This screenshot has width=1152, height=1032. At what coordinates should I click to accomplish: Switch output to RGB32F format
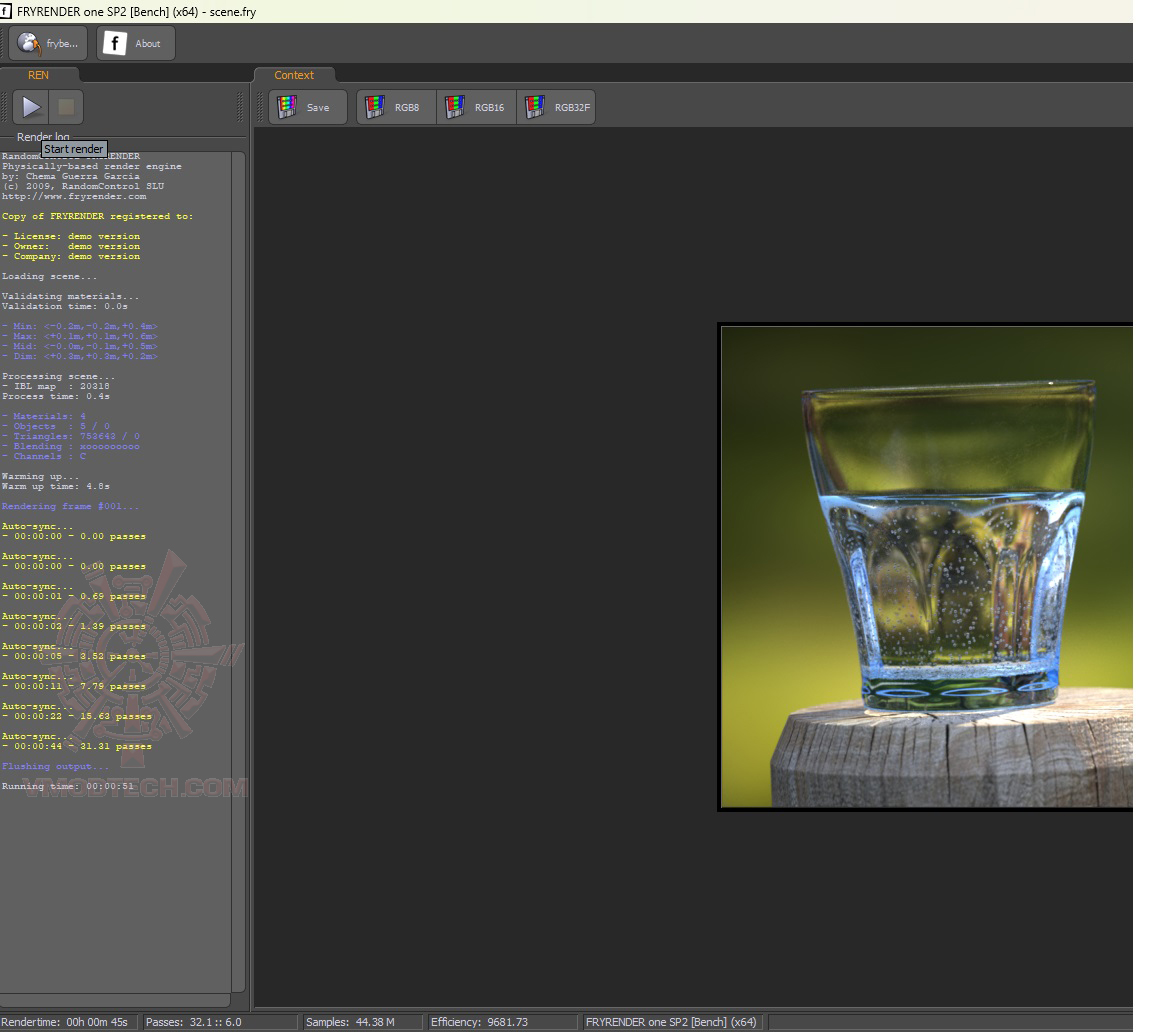pyautogui.click(x=556, y=107)
